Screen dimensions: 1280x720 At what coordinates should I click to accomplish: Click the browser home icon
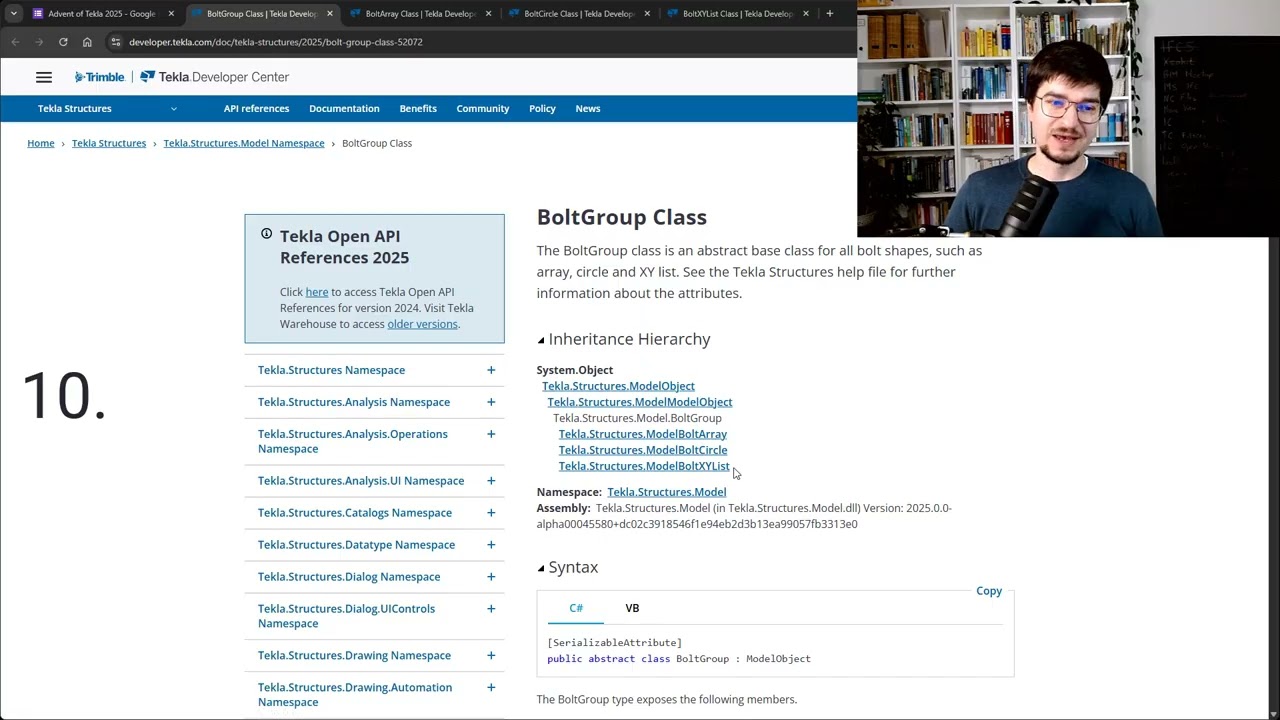87,42
